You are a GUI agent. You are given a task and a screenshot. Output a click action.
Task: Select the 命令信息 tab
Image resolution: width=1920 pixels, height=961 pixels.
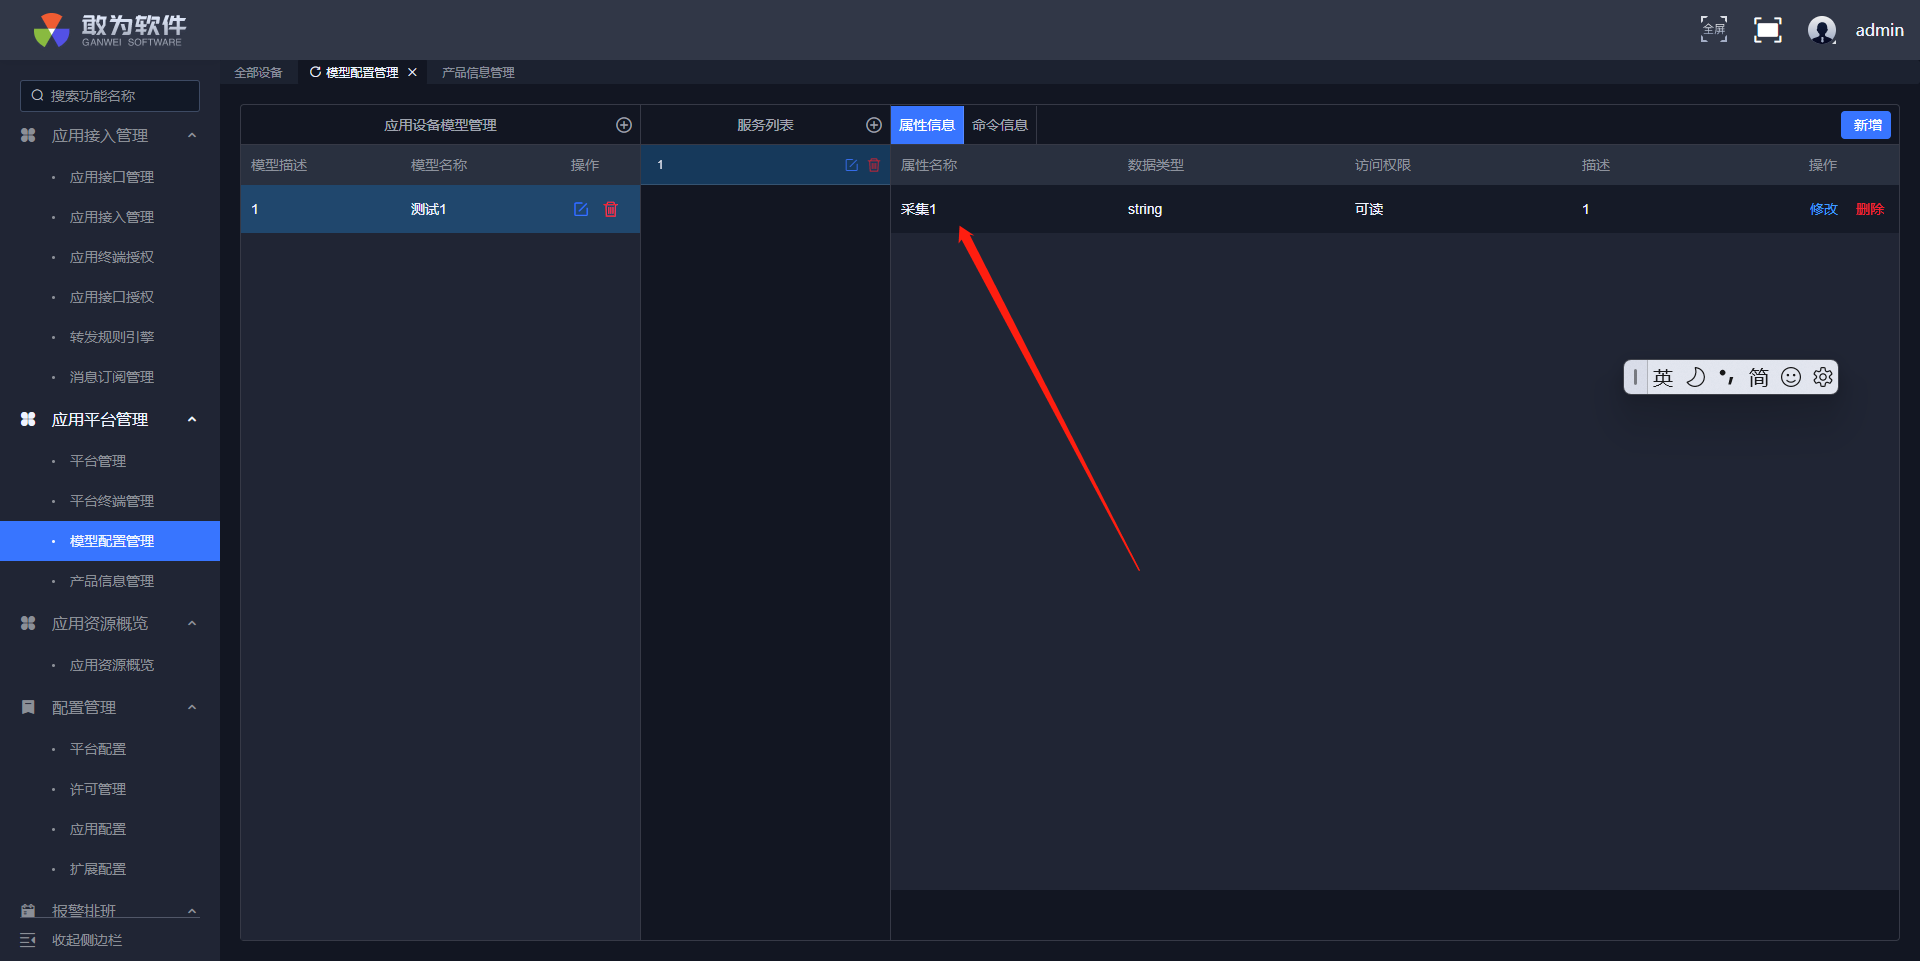1000,125
